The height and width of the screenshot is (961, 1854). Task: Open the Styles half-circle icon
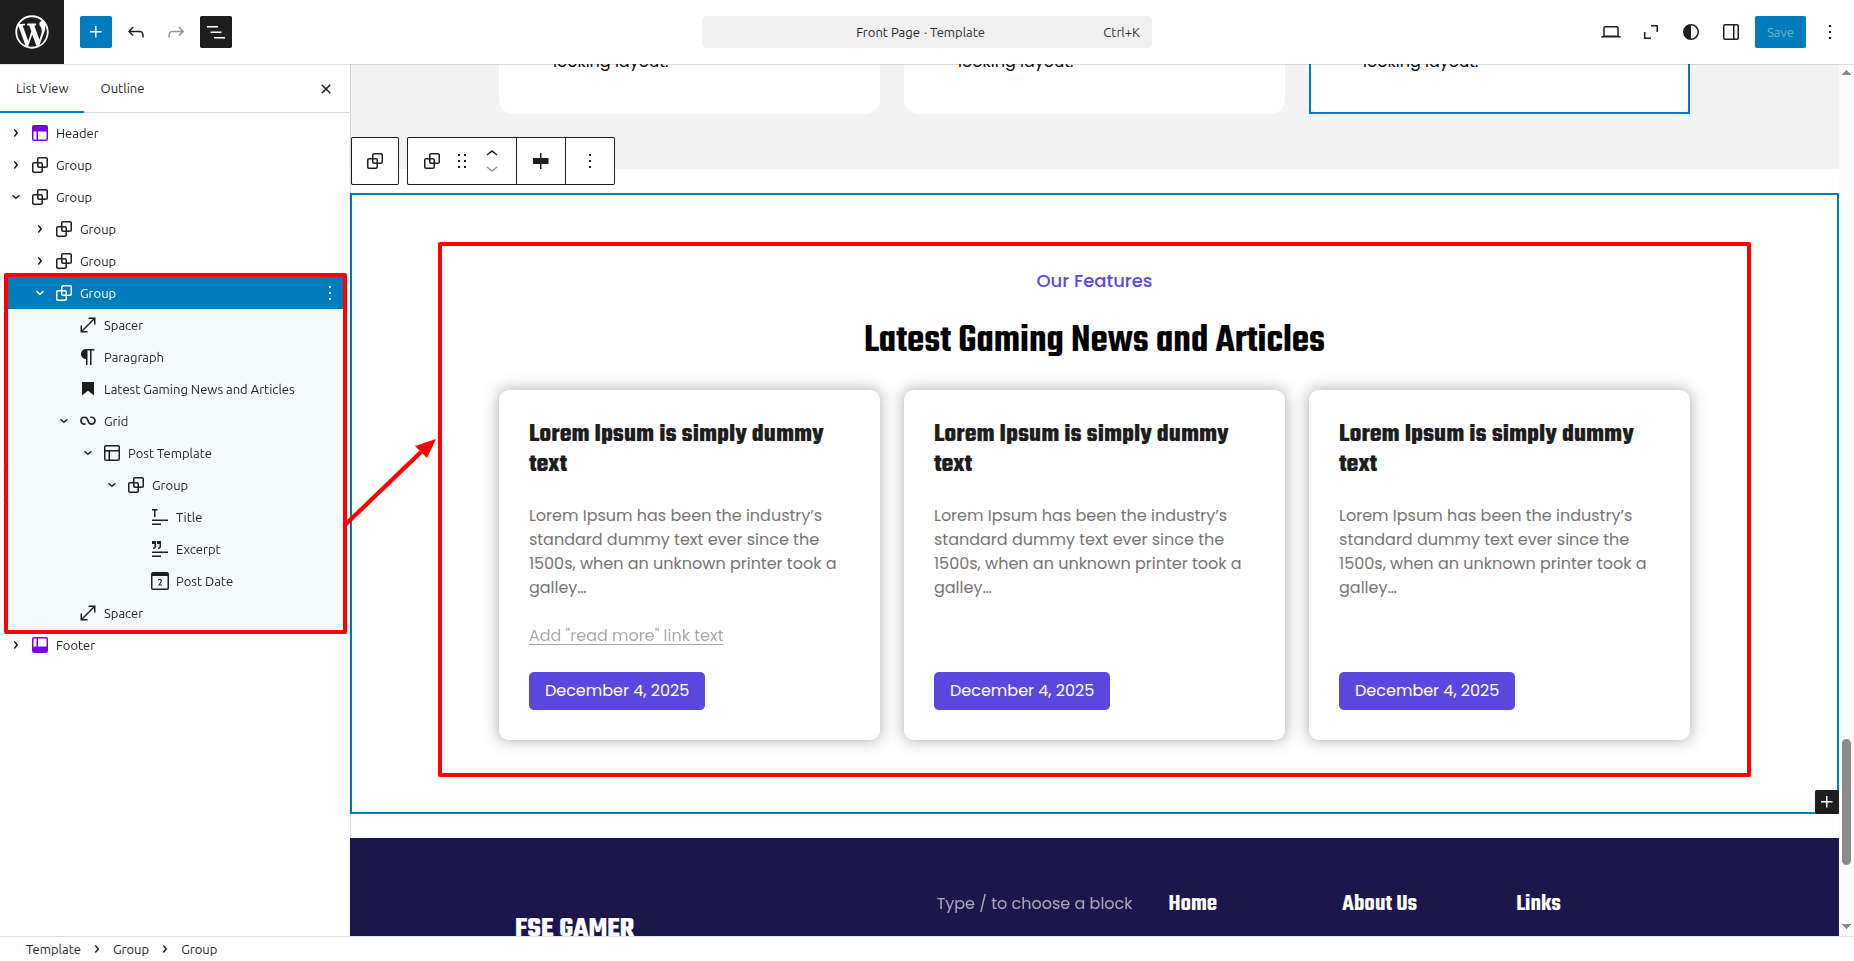1691,32
